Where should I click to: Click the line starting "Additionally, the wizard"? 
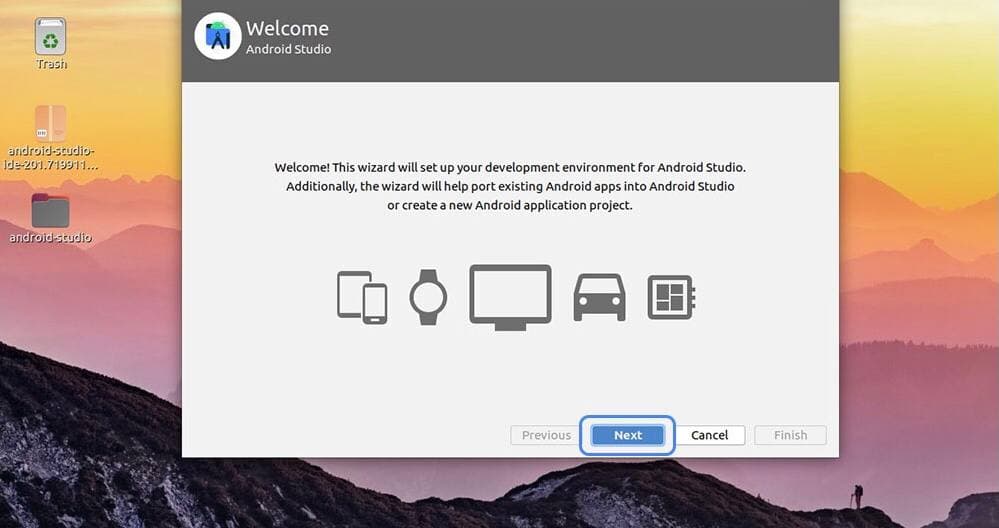tap(510, 187)
